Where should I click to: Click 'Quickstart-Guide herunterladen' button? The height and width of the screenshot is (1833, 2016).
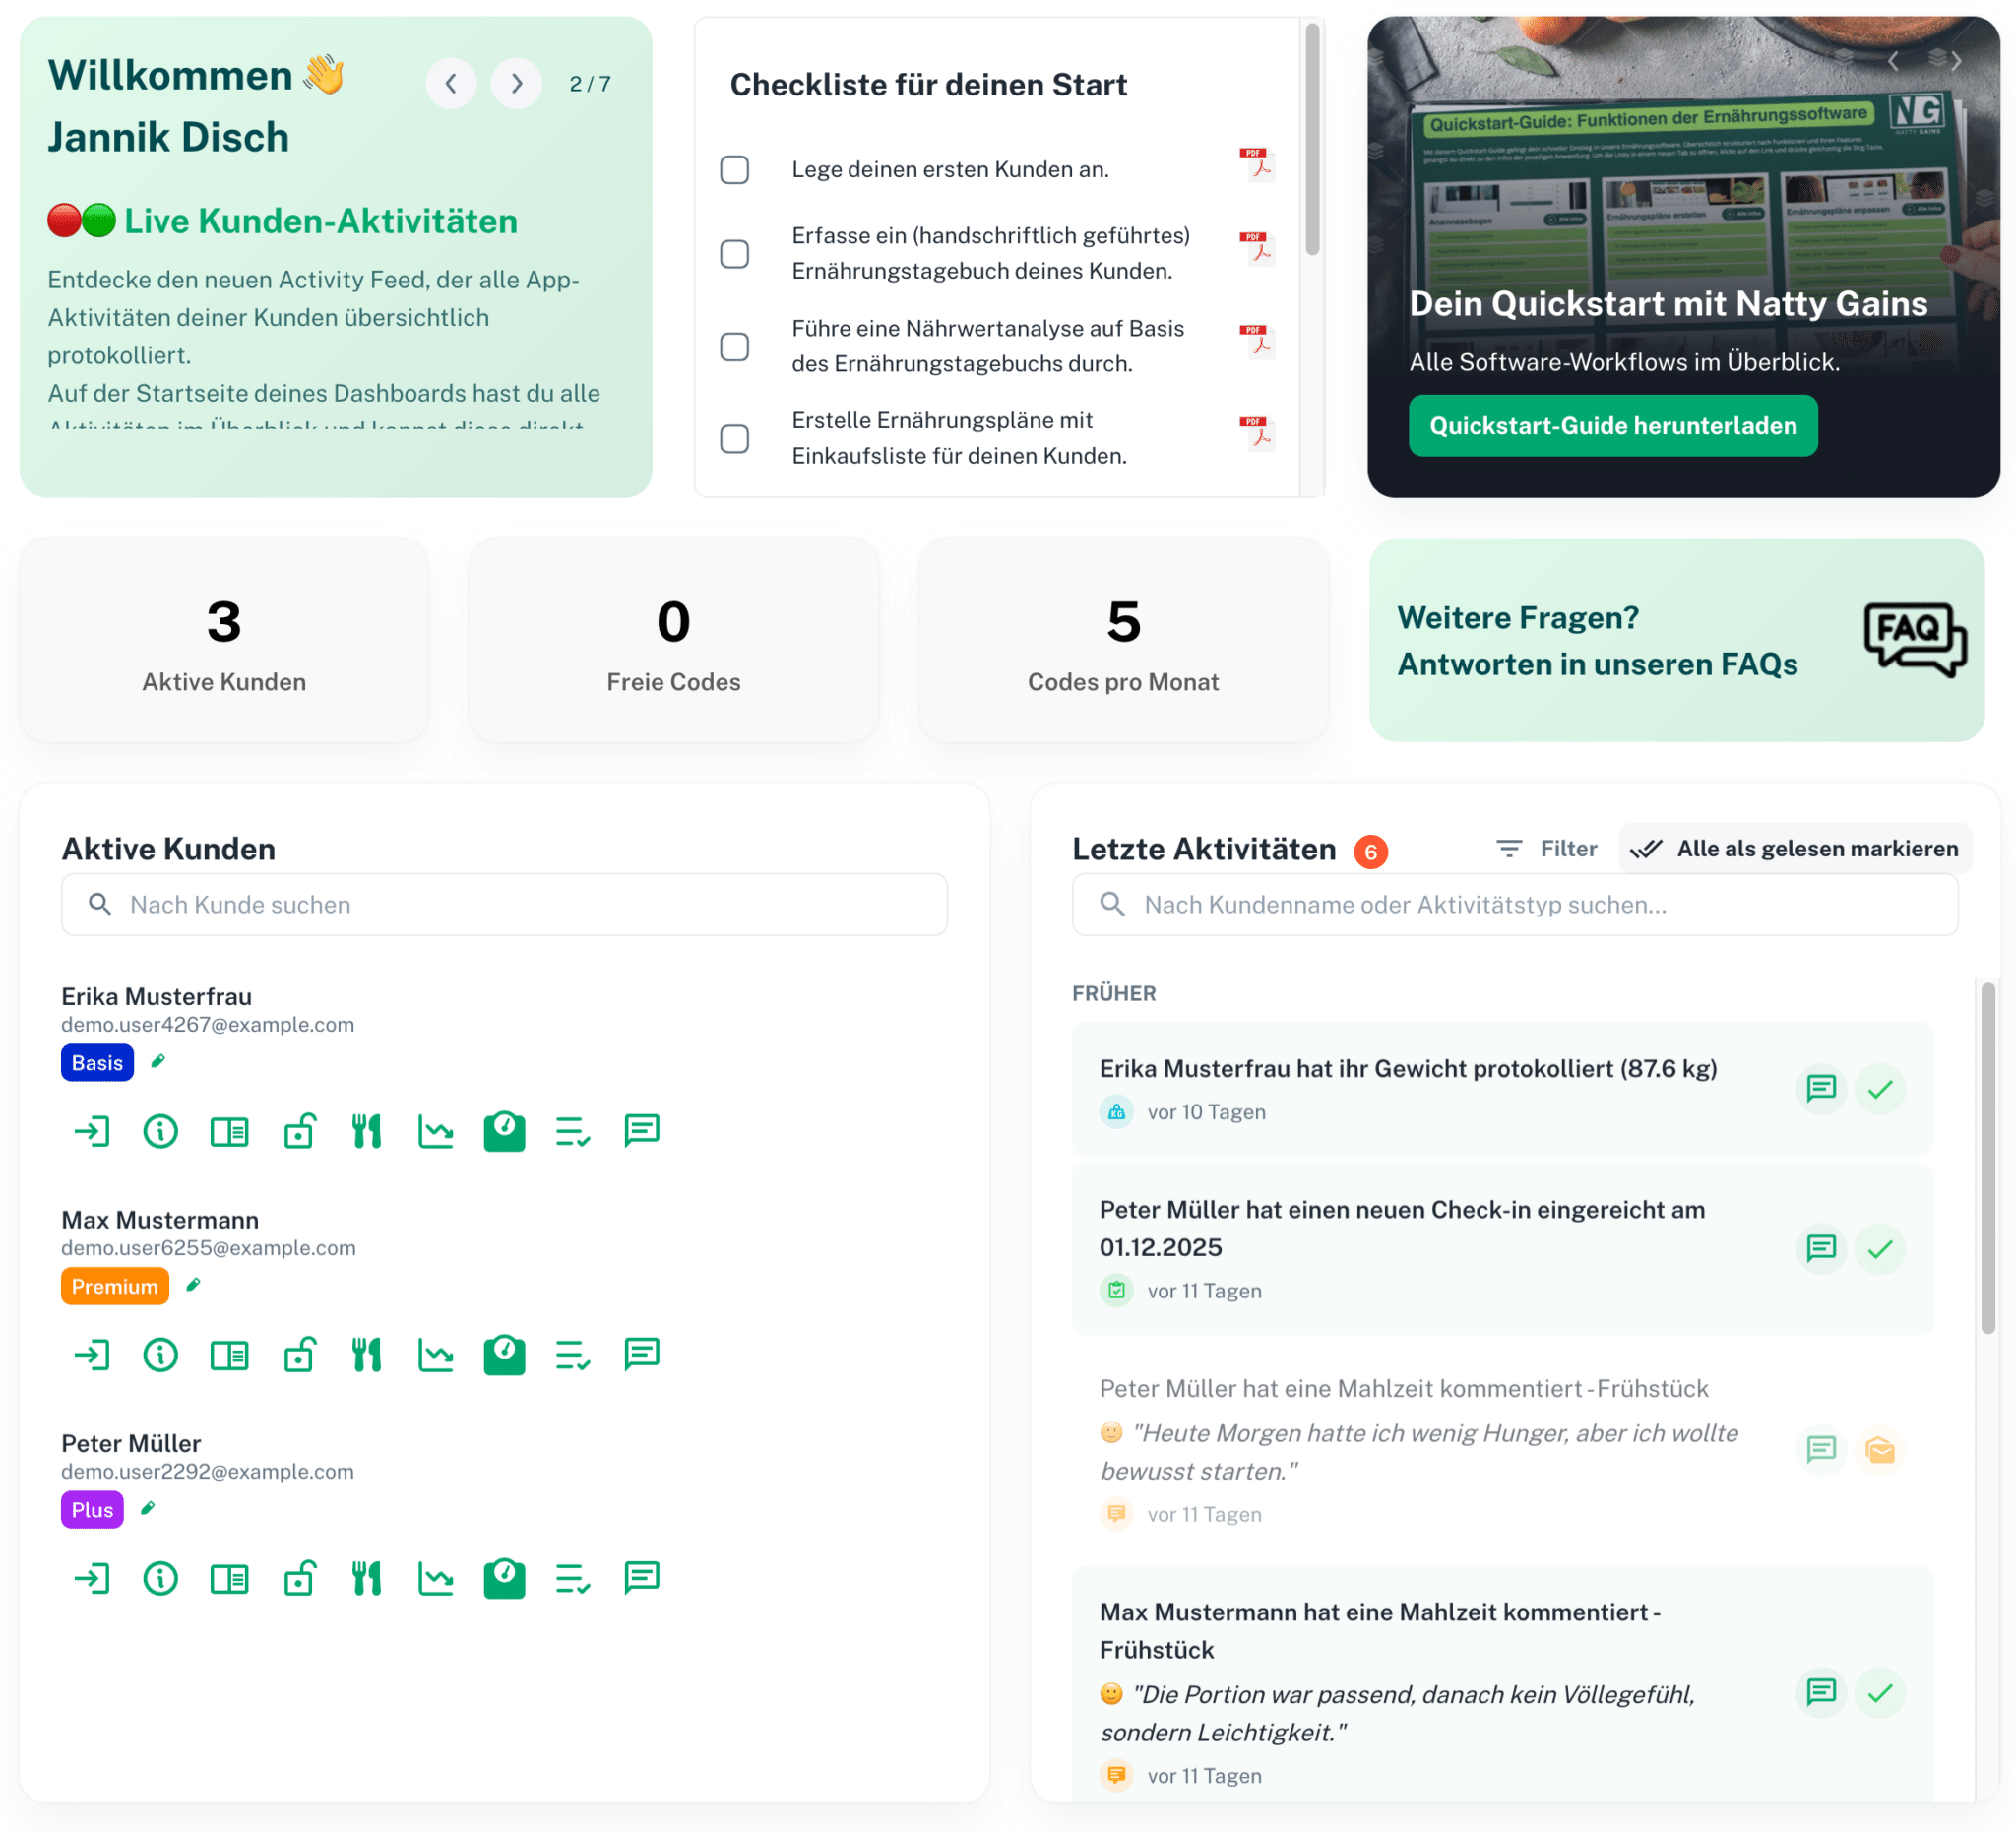[1612, 426]
